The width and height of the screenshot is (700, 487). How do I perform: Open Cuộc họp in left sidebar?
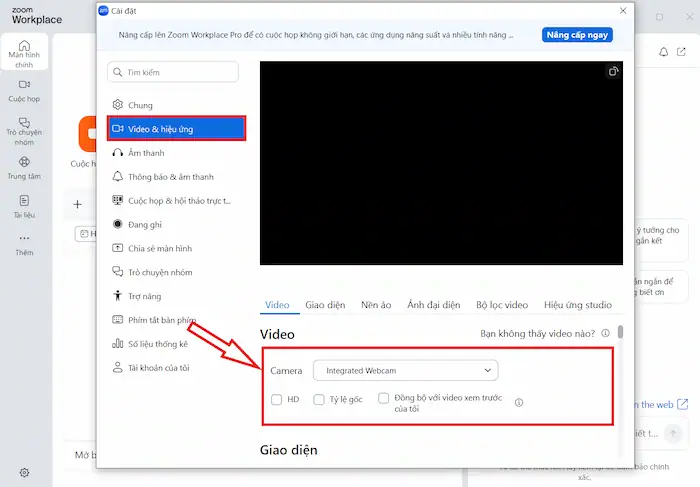[x=24, y=90]
